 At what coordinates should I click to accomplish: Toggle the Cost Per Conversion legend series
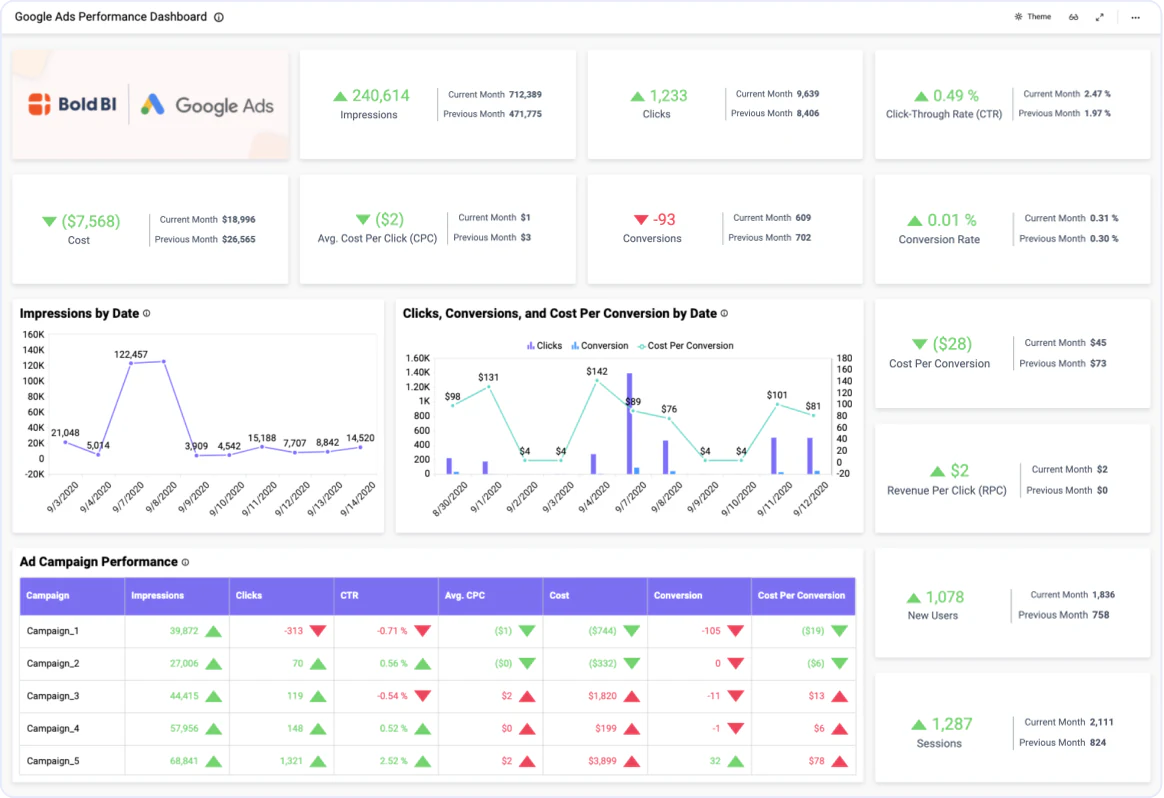685,346
